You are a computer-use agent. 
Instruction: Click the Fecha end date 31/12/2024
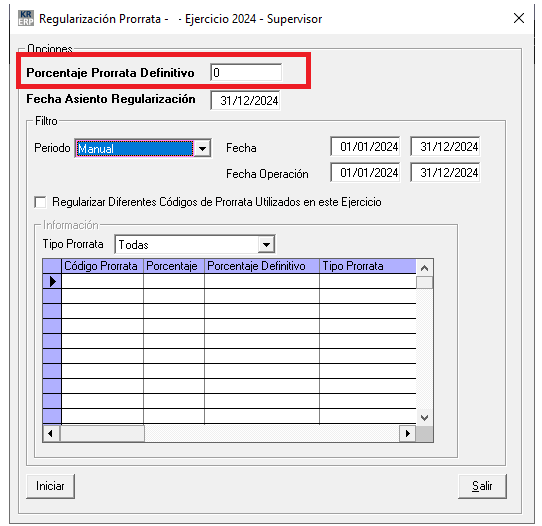click(445, 147)
